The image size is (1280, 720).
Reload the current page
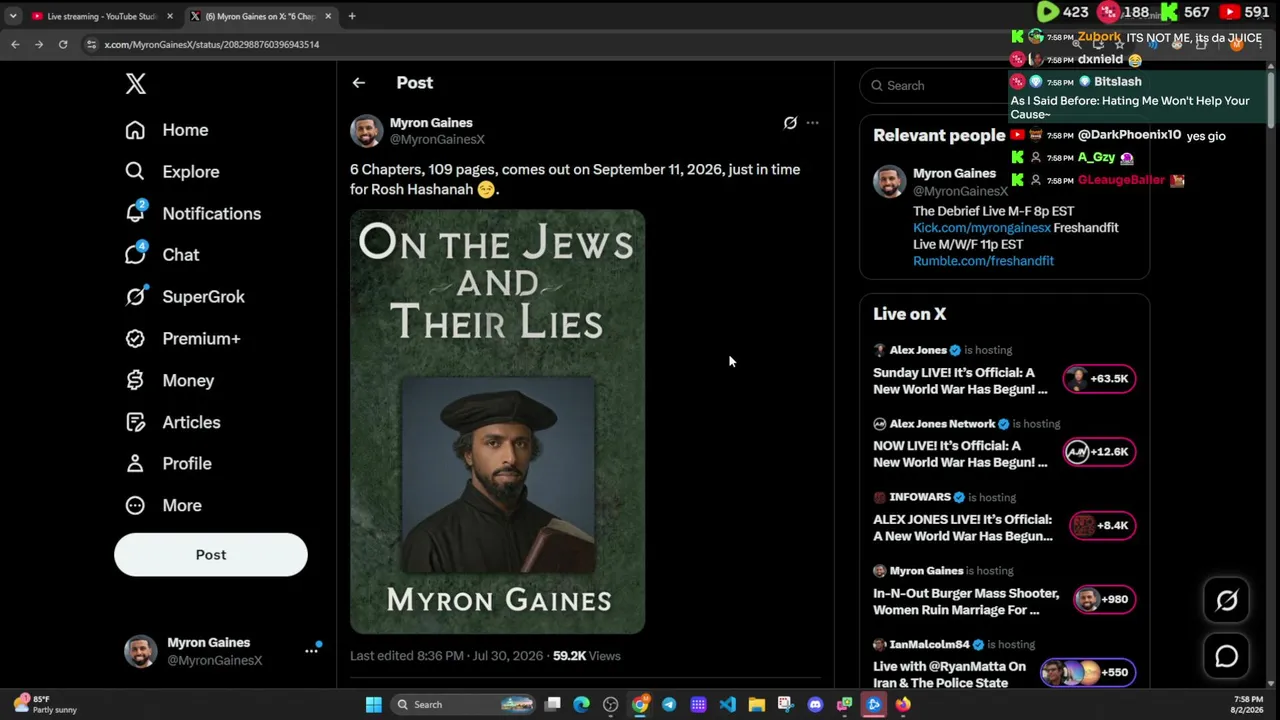[63, 44]
